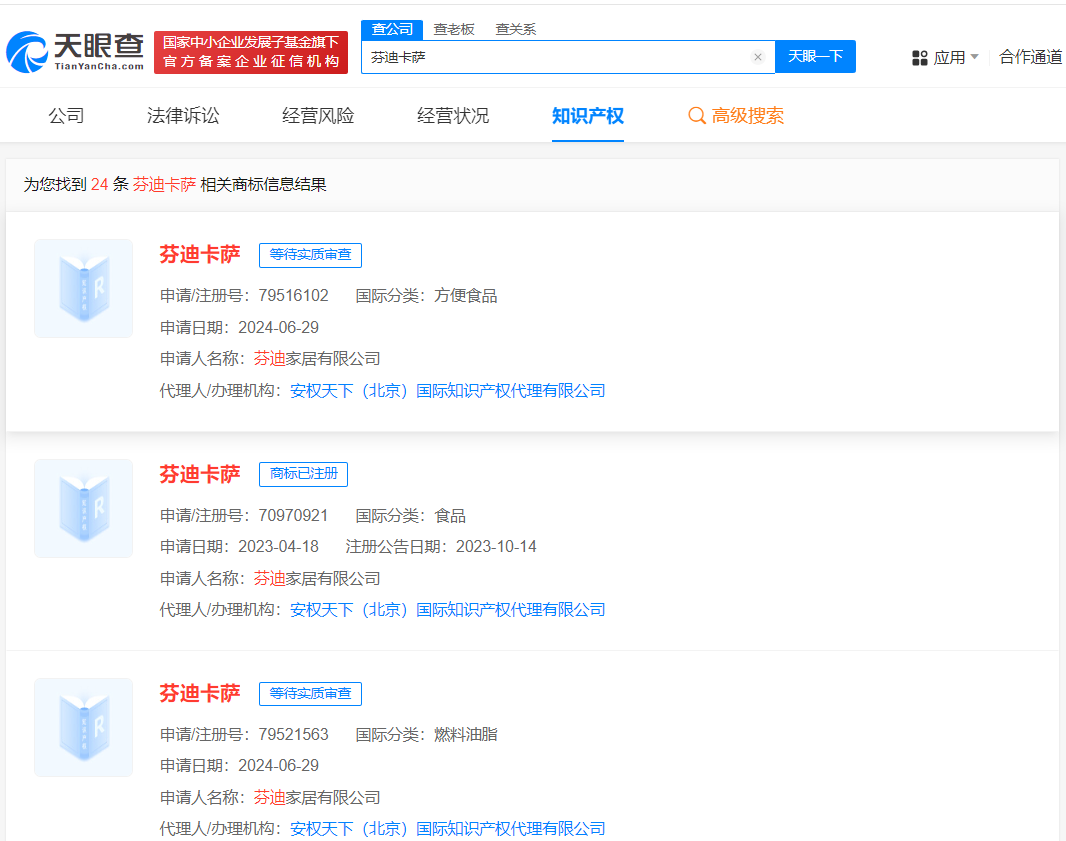Click applicant 芬迪家居有限公司 of trademark 79521563

317,797
